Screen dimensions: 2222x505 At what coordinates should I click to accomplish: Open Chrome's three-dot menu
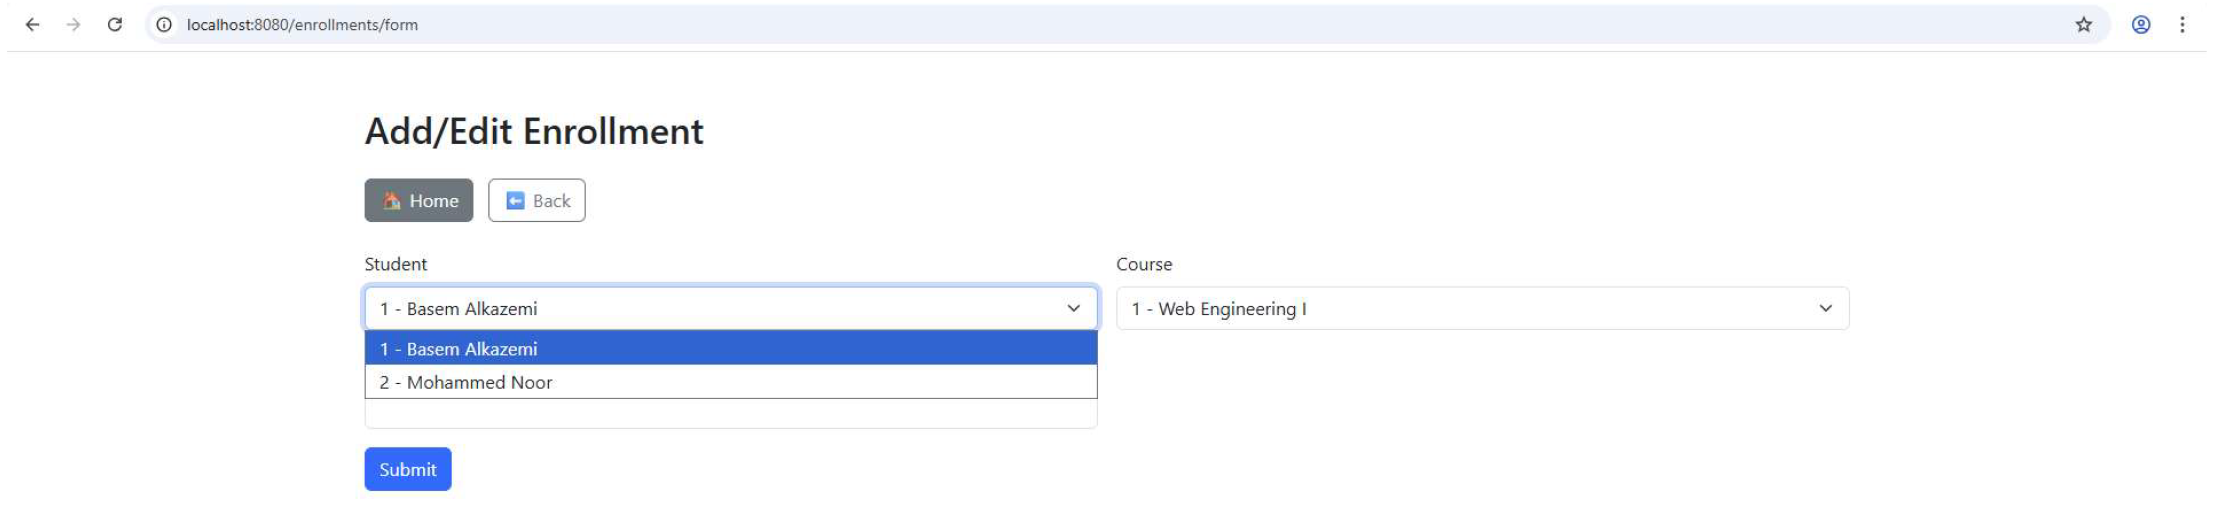point(2182,25)
